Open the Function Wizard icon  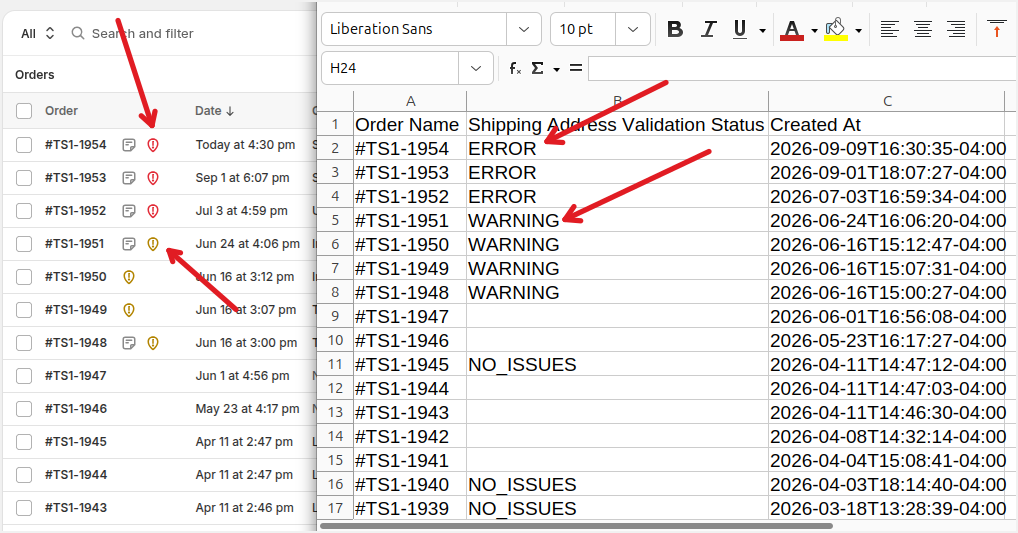pos(515,68)
